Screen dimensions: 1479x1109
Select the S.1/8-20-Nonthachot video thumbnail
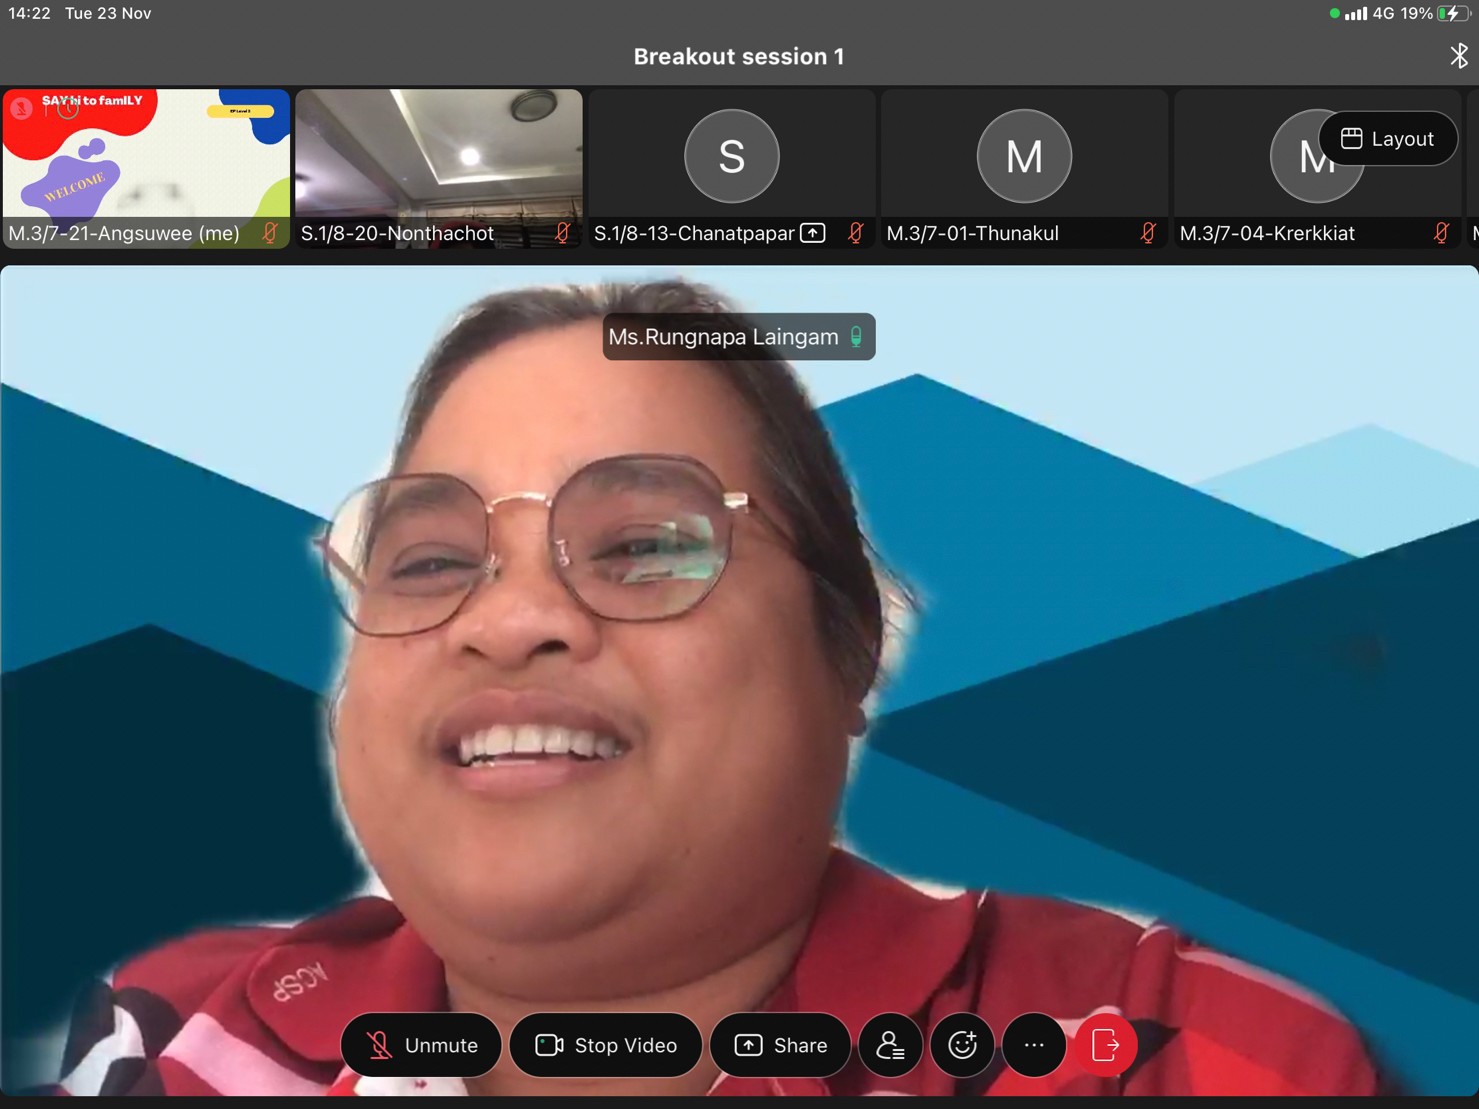[x=439, y=168]
